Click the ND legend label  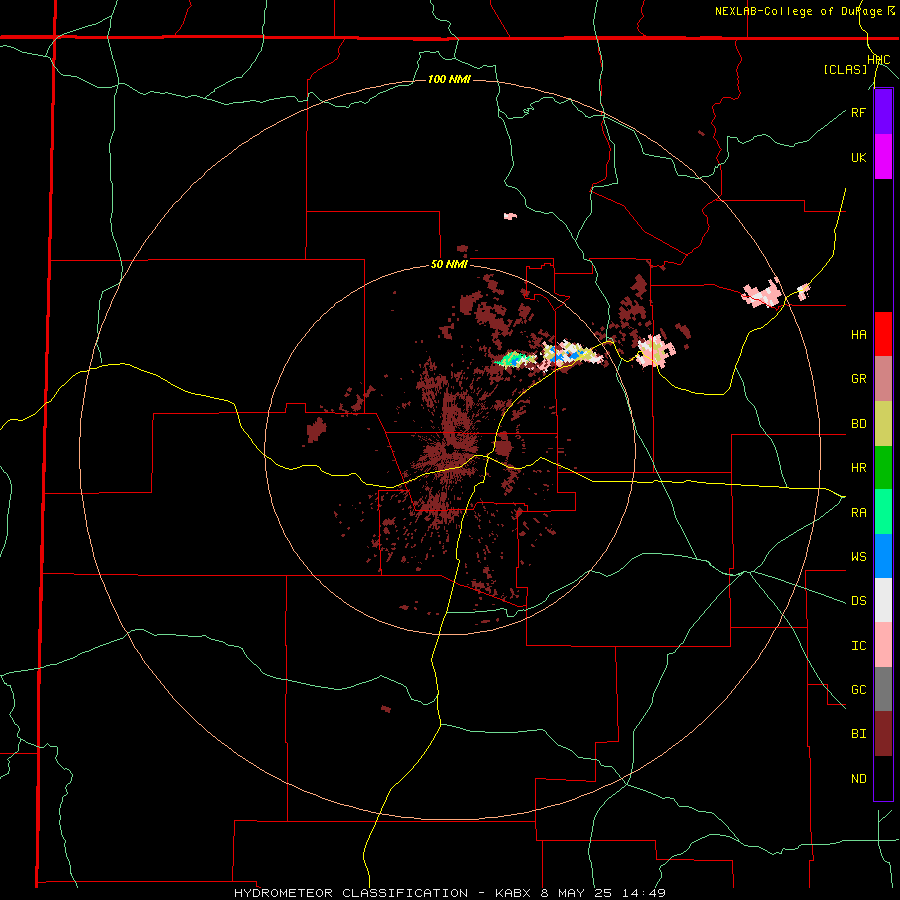pos(858,779)
